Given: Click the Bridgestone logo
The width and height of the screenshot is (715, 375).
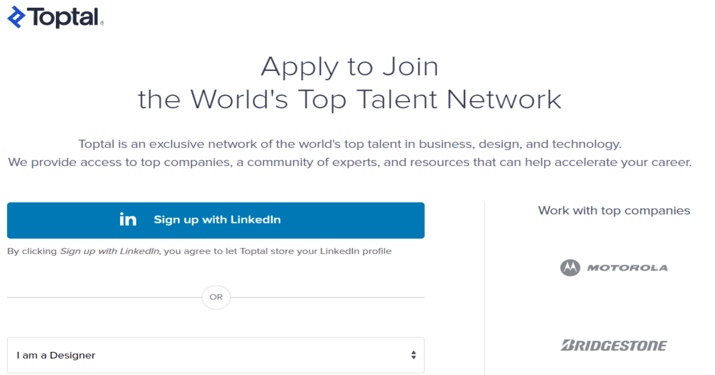Looking at the screenshot, I should [x=614, y=345].
